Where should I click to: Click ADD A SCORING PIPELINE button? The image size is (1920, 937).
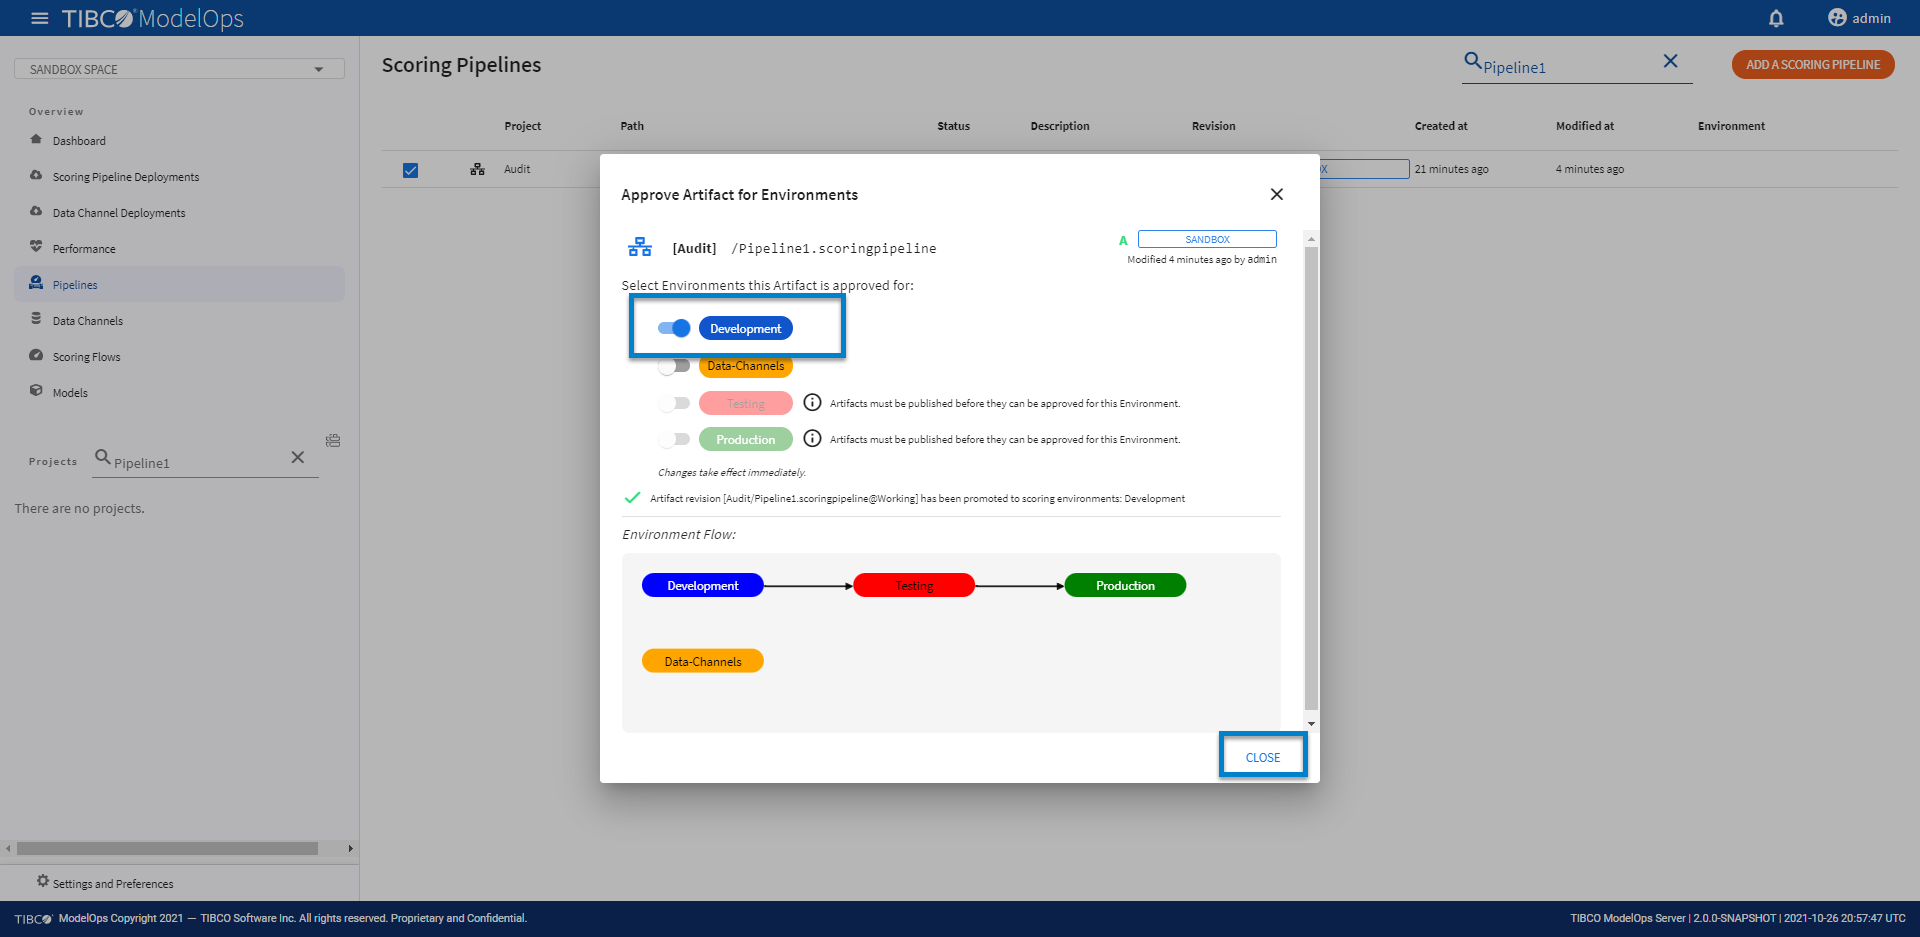click(1813, 64)
